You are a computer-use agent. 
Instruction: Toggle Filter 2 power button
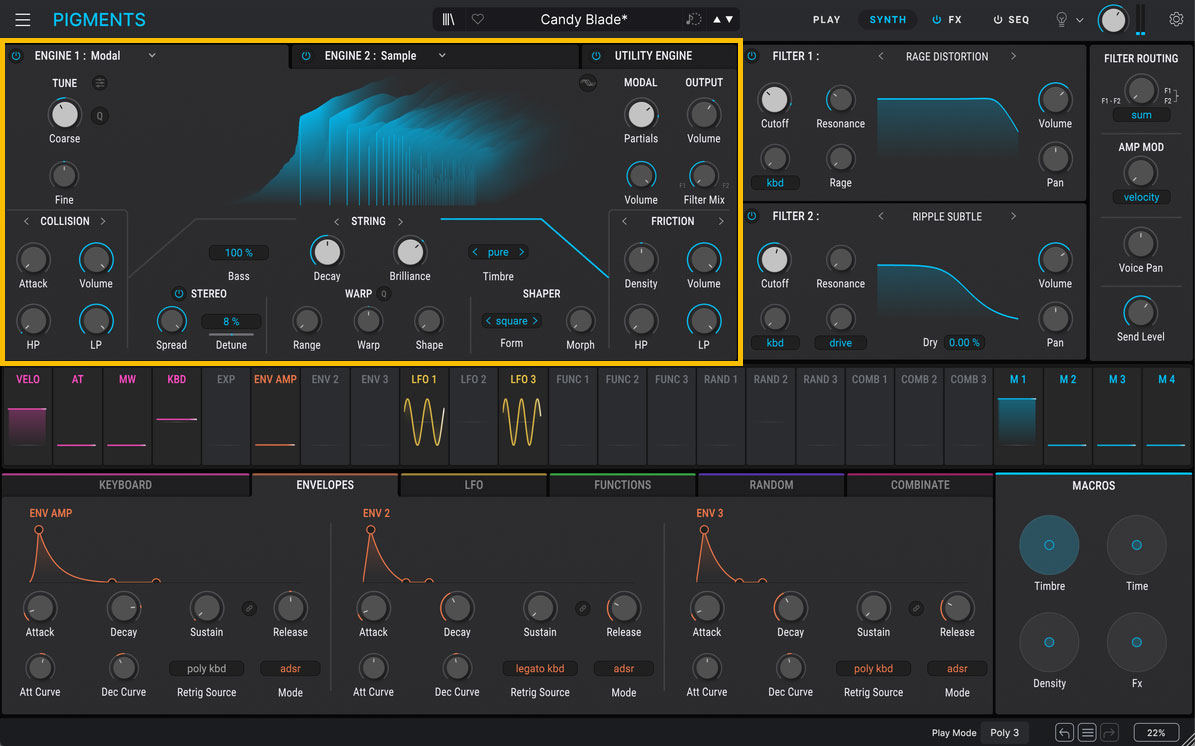click(752, 216)
